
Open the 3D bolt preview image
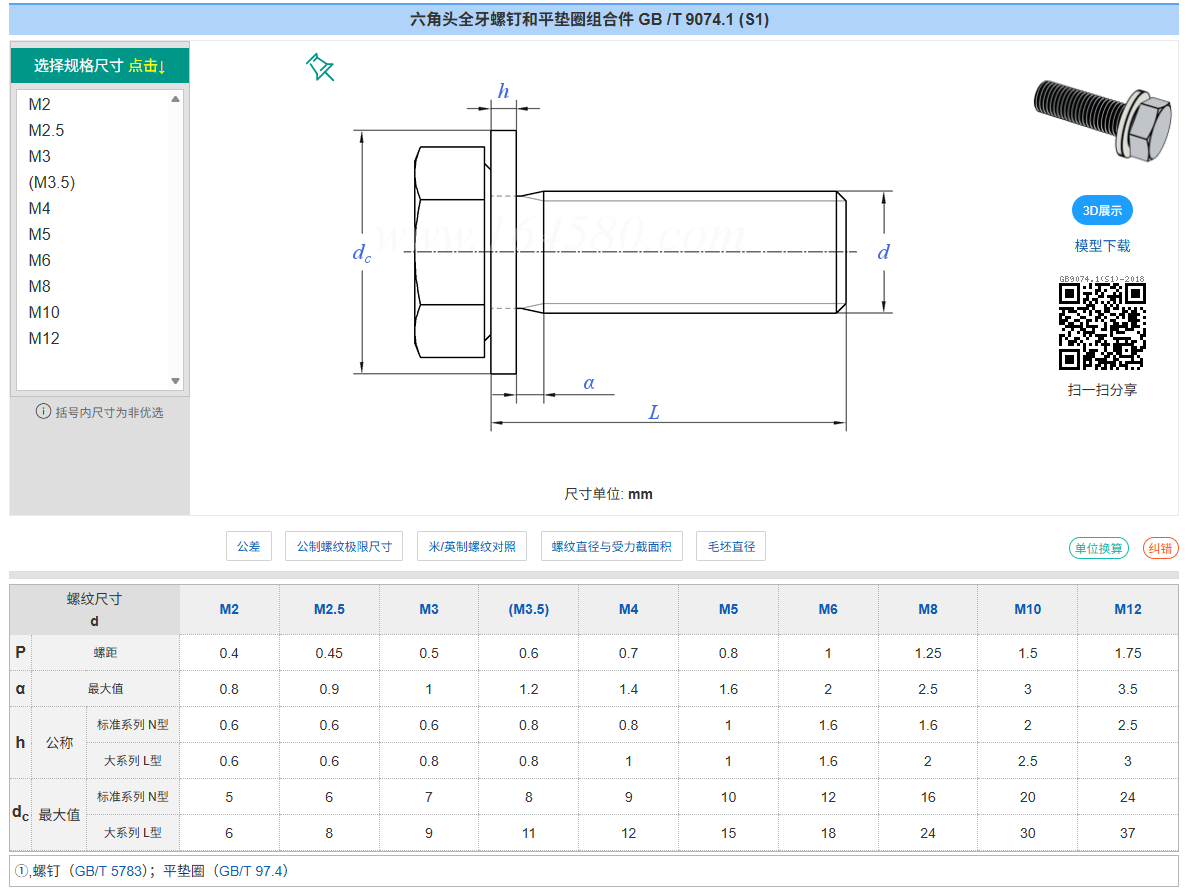[x=1102, y=119]
